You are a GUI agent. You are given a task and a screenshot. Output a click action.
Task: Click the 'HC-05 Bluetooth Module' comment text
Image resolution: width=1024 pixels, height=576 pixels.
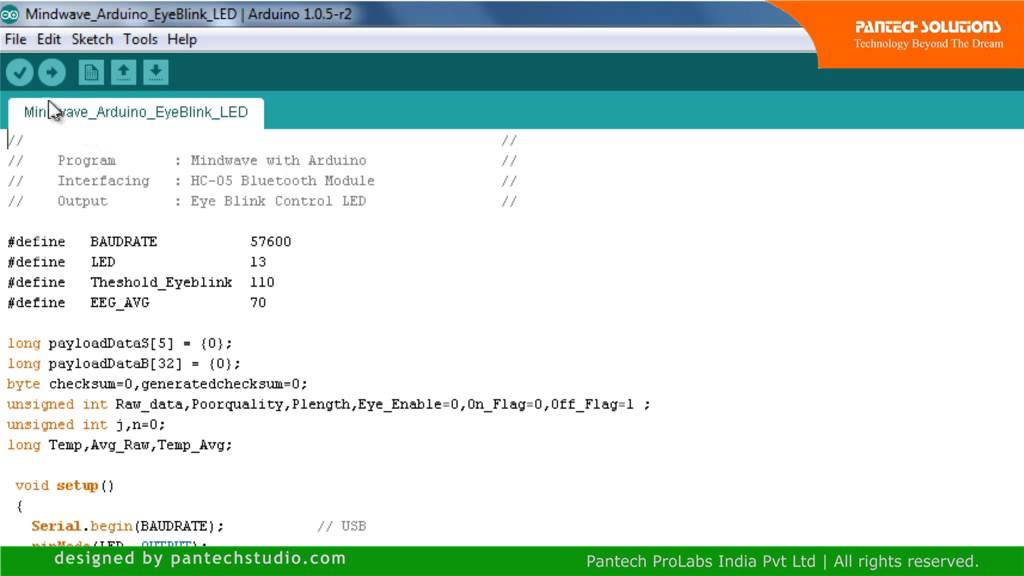coord(282,181)
